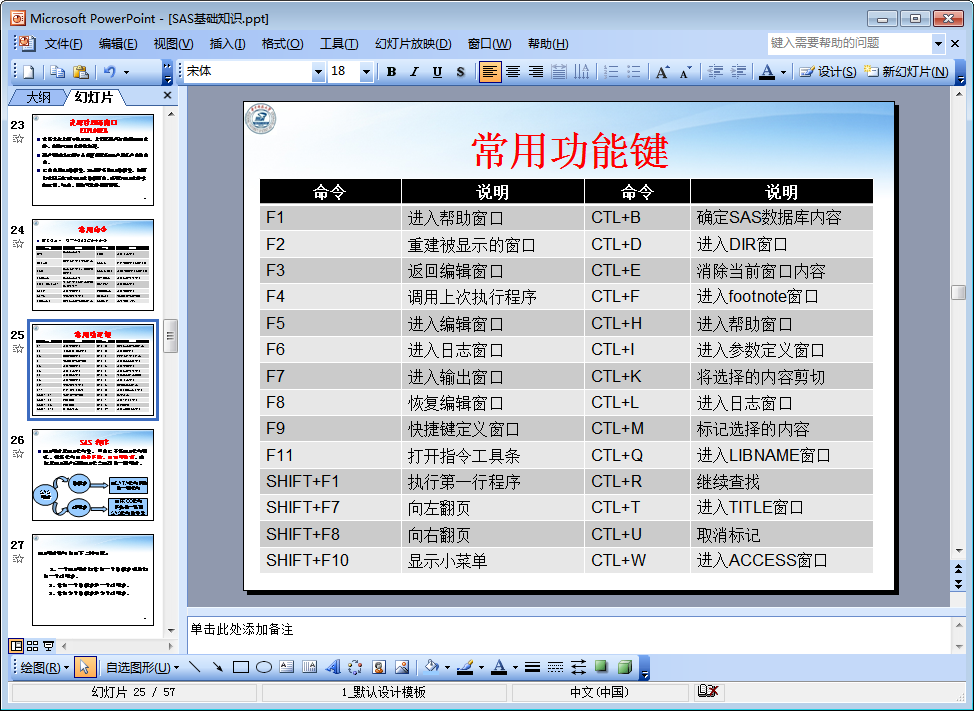
Task: Align text right
Action: click(x=535, y=72)
